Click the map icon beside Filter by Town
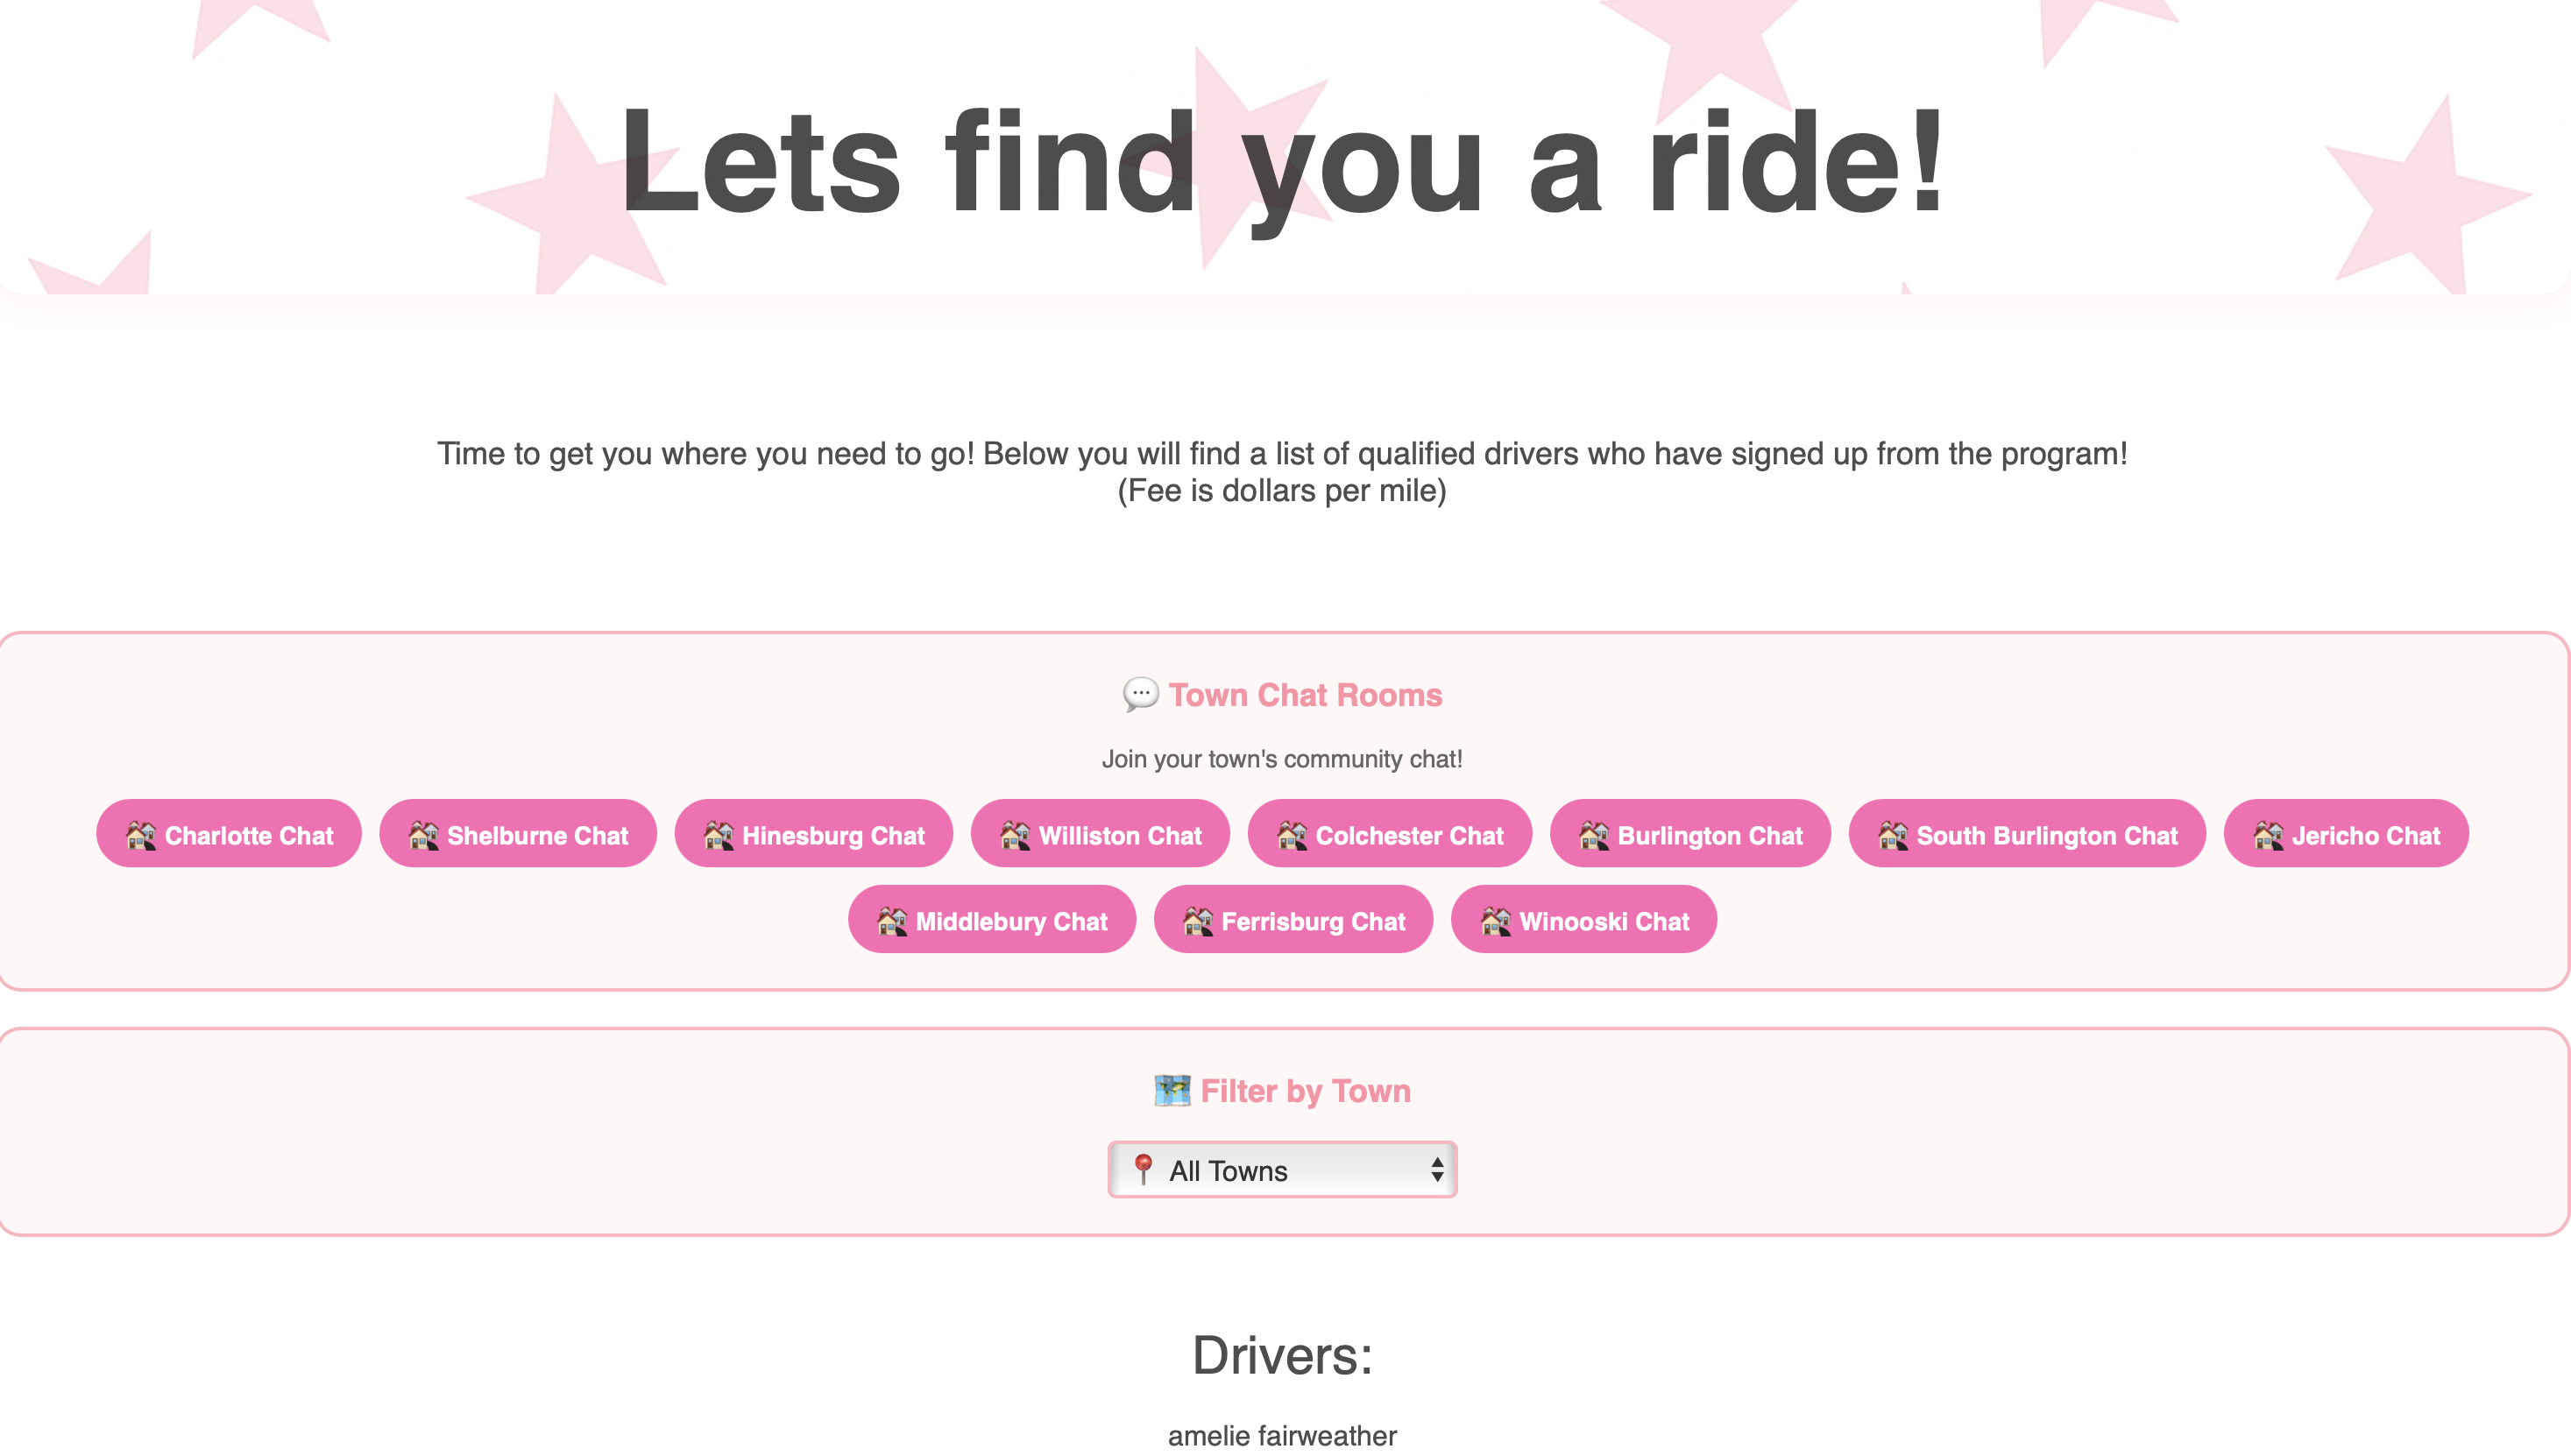Viewport: 2571px width, 1456px height. coord(1172,1090)
